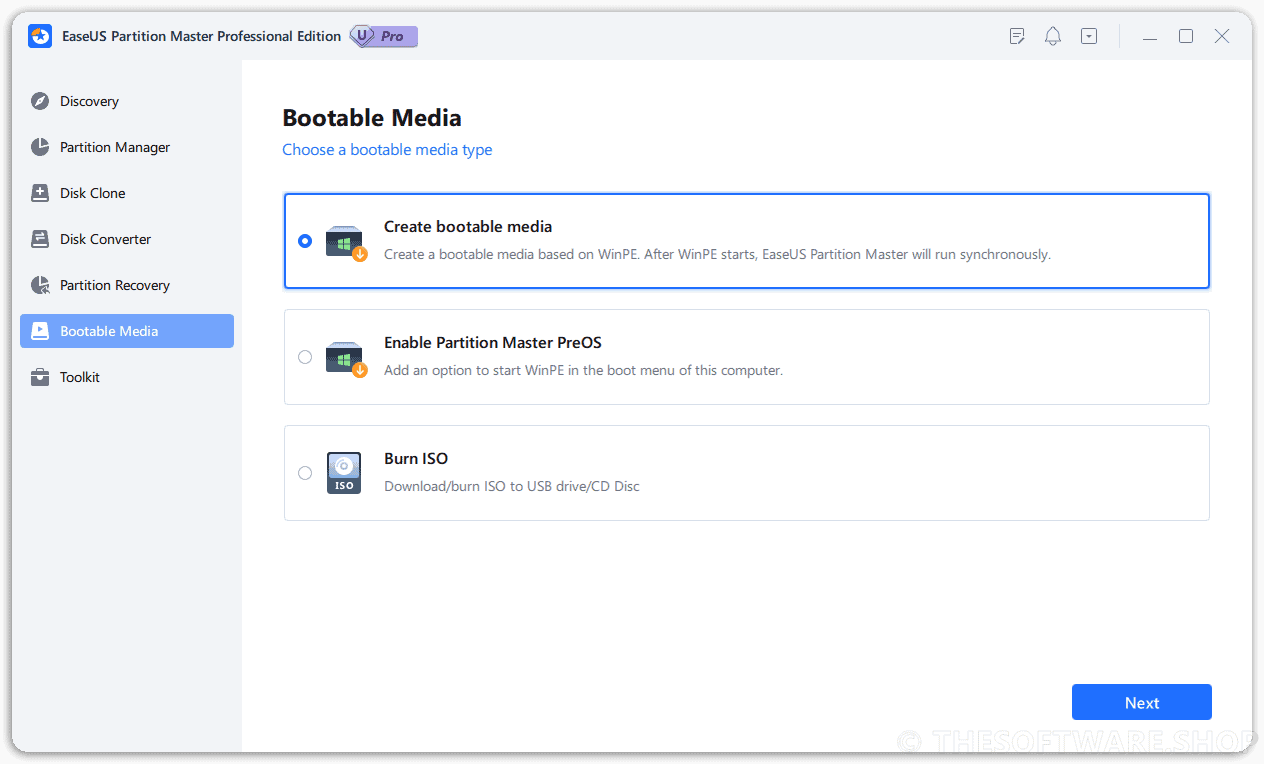Click 'Add an option to start WinPE' description
Image resolution: width=1264 pixels, height=764 pixels.
tap(583, 371)
